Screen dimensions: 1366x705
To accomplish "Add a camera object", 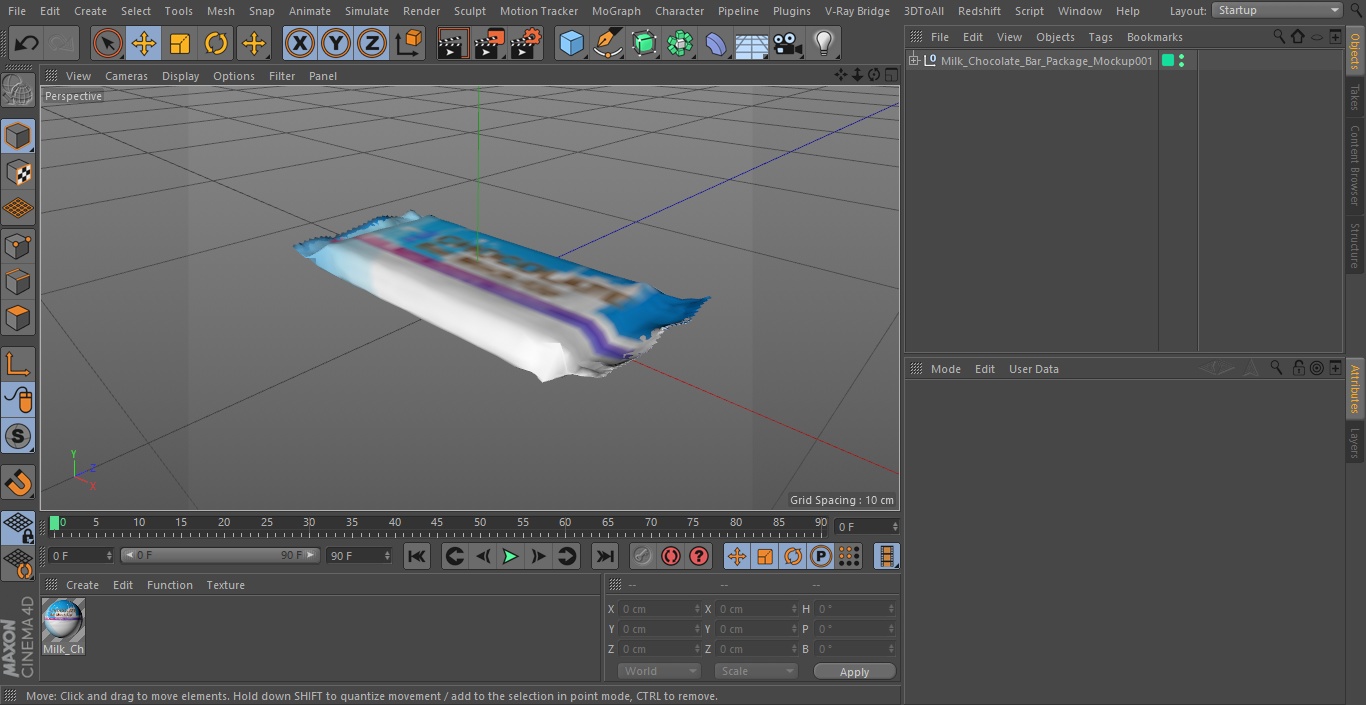I will pyautogui.click(x=788, y=43).
